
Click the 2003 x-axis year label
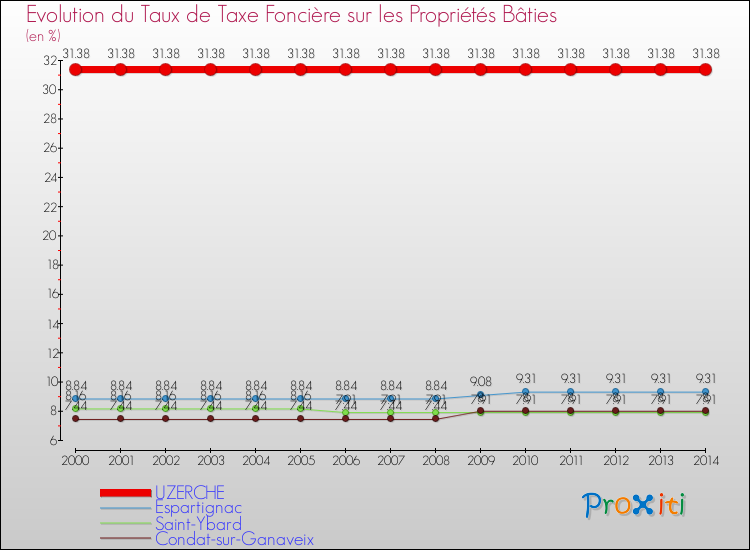(x=210, y=461)
